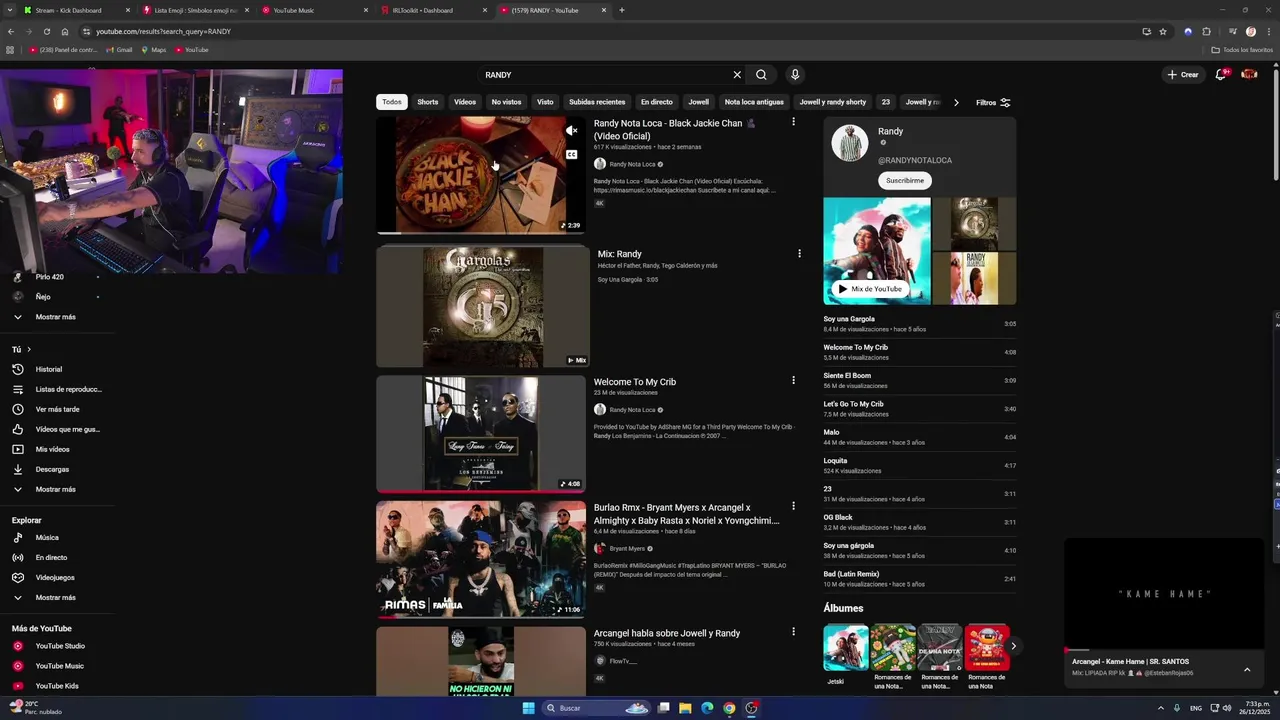Start voice search with the microphone icon

(795, 75)
